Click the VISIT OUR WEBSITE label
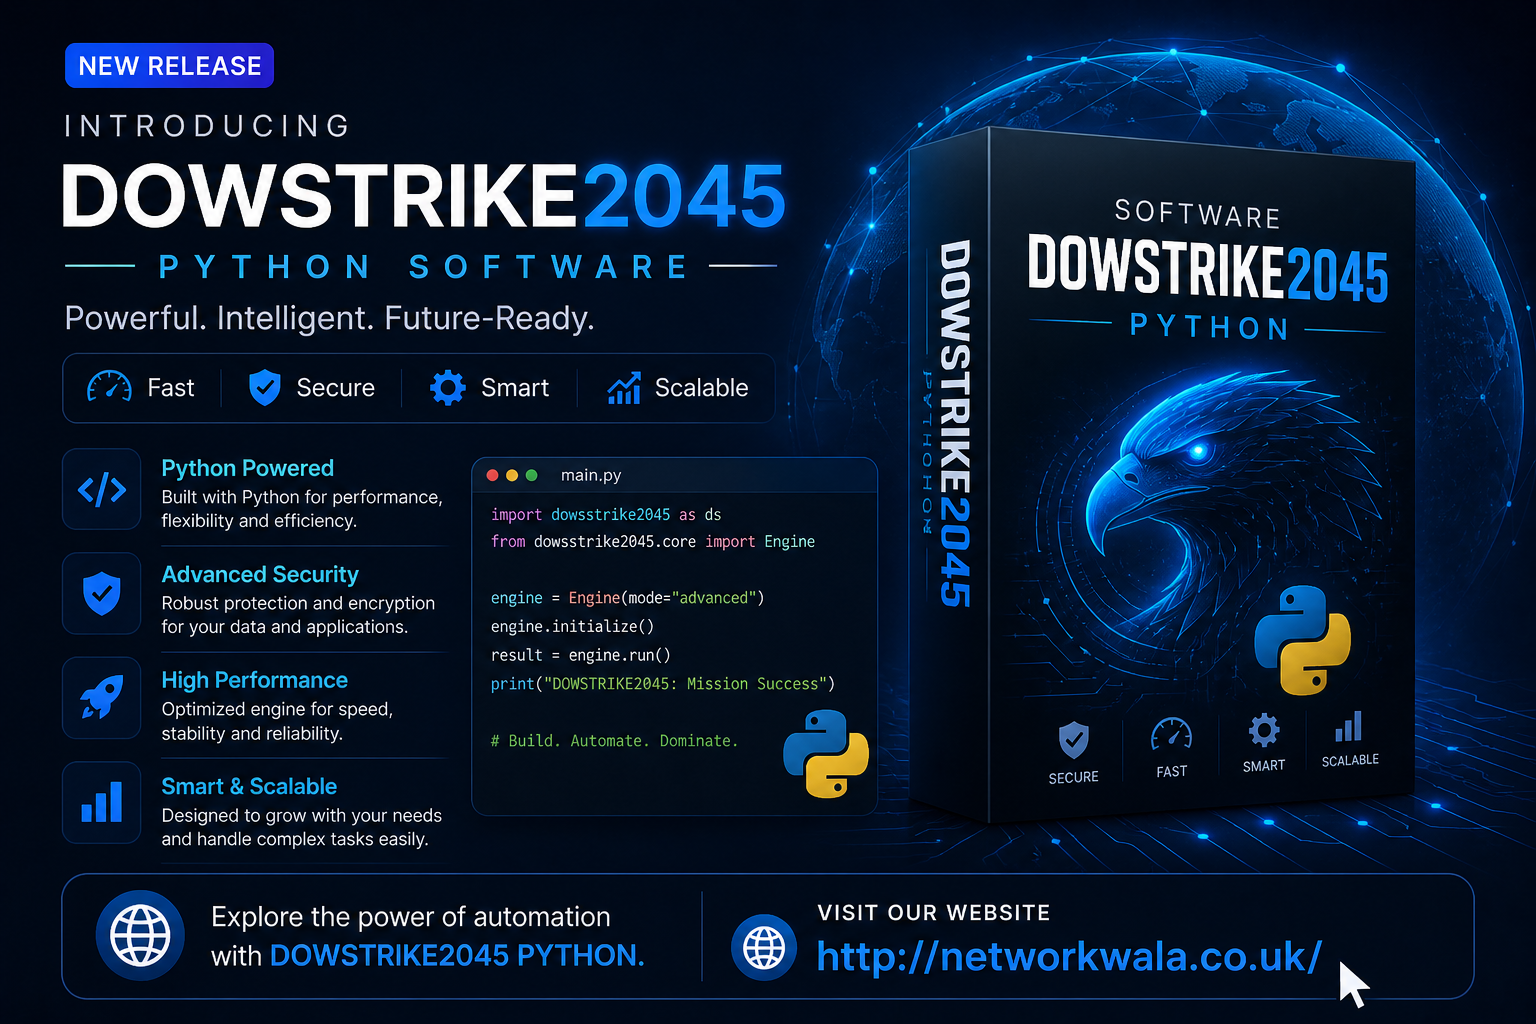 point(934,912)
